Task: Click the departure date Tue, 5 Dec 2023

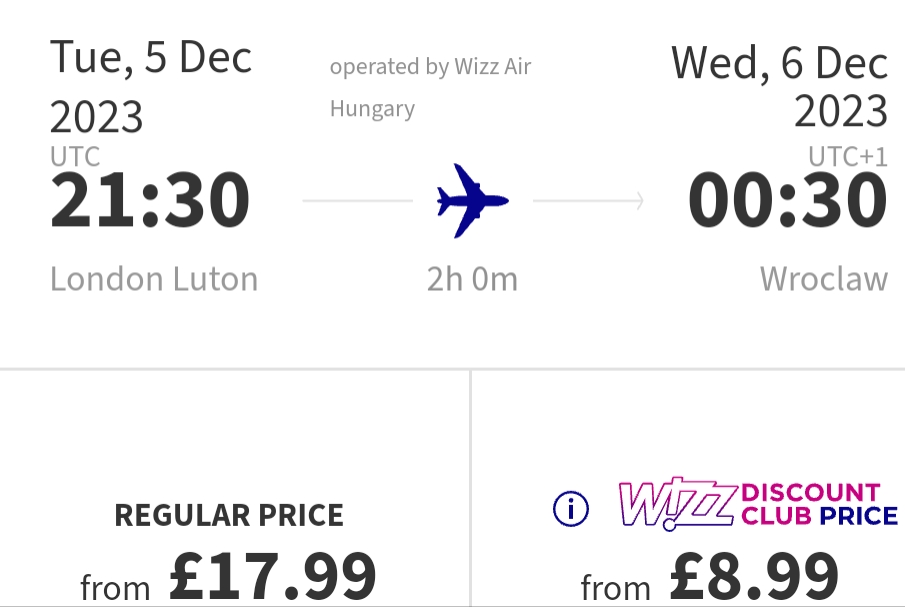Action: click(151, 87)
